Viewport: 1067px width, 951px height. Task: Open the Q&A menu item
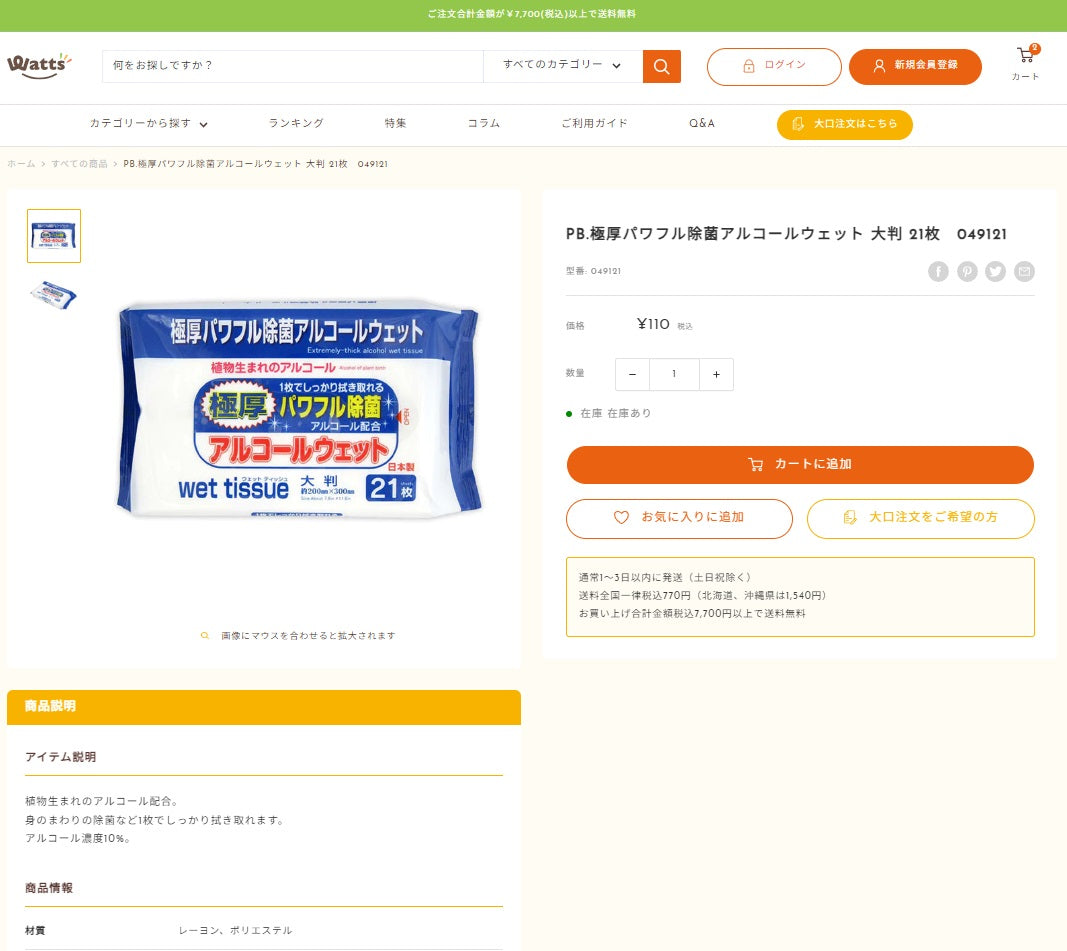pos(702,124)
